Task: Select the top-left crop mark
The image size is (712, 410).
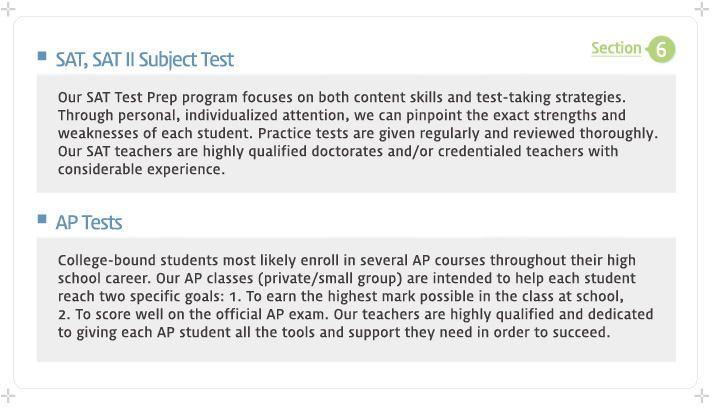Action: coord(8,9)
